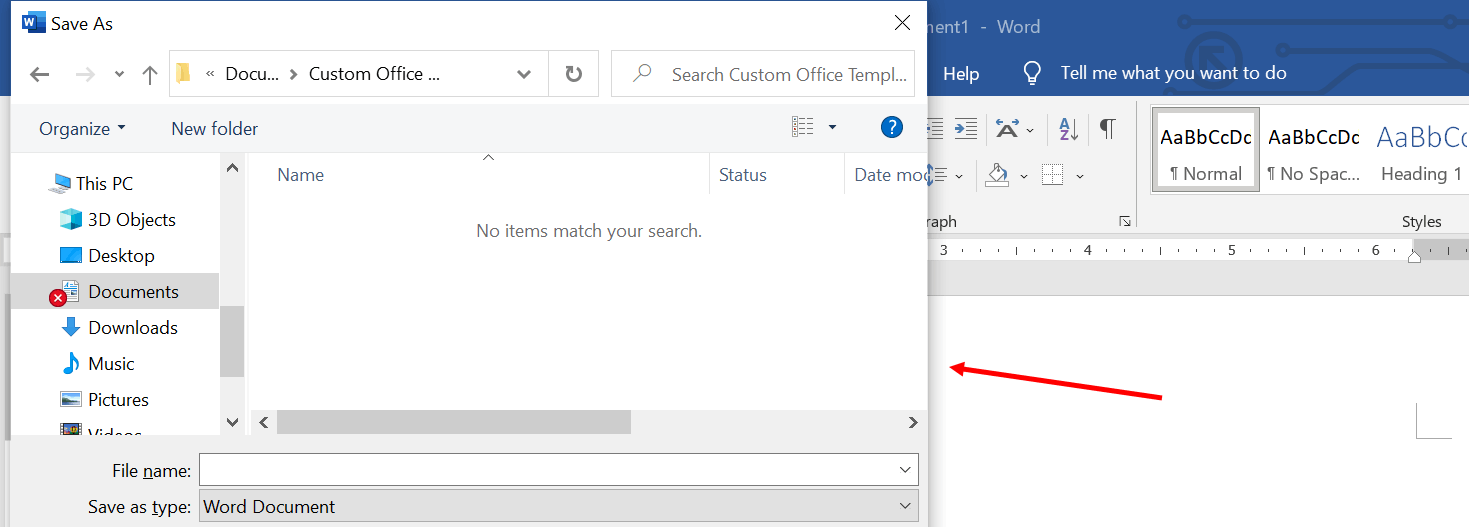Open Downloads in navigation pane

click(133, 327)
